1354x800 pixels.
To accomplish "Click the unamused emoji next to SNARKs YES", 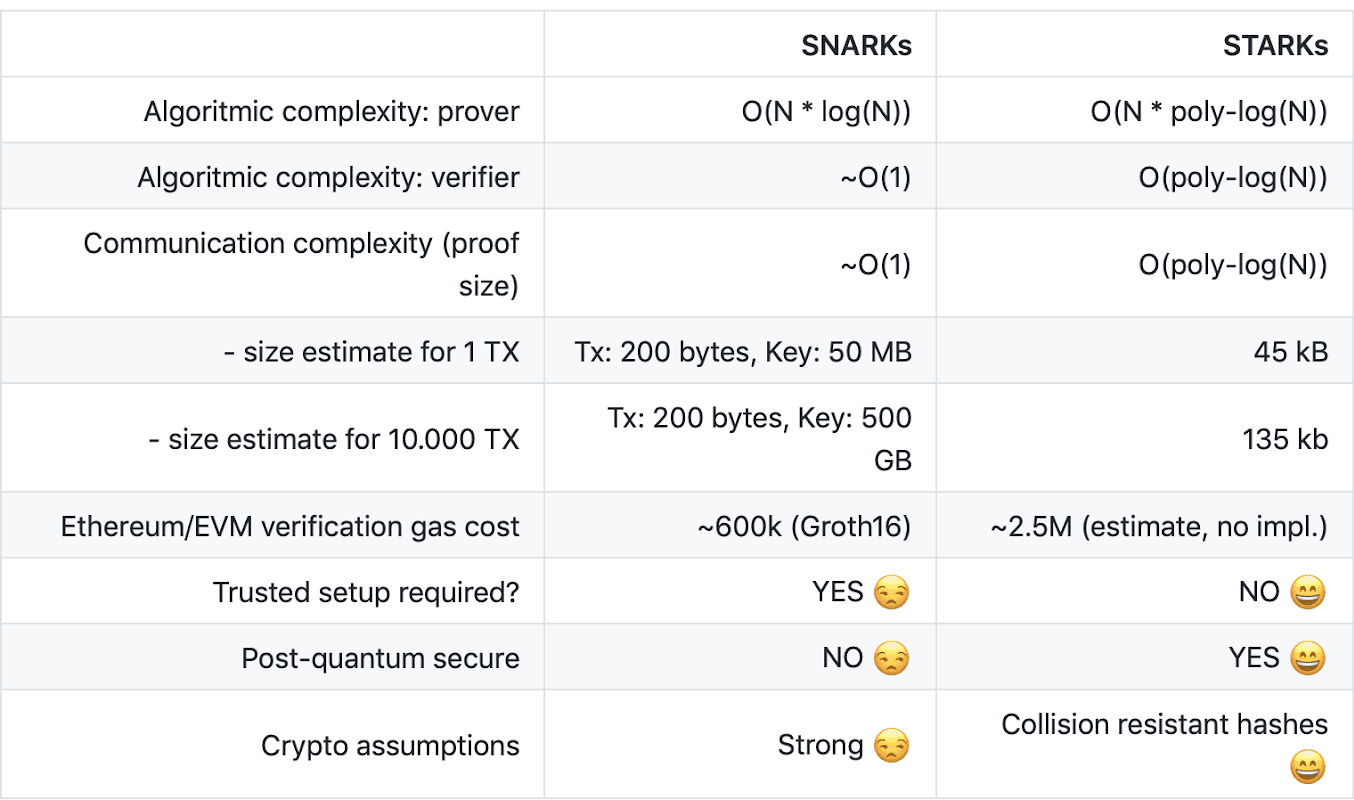I will (x=892, y=593).
